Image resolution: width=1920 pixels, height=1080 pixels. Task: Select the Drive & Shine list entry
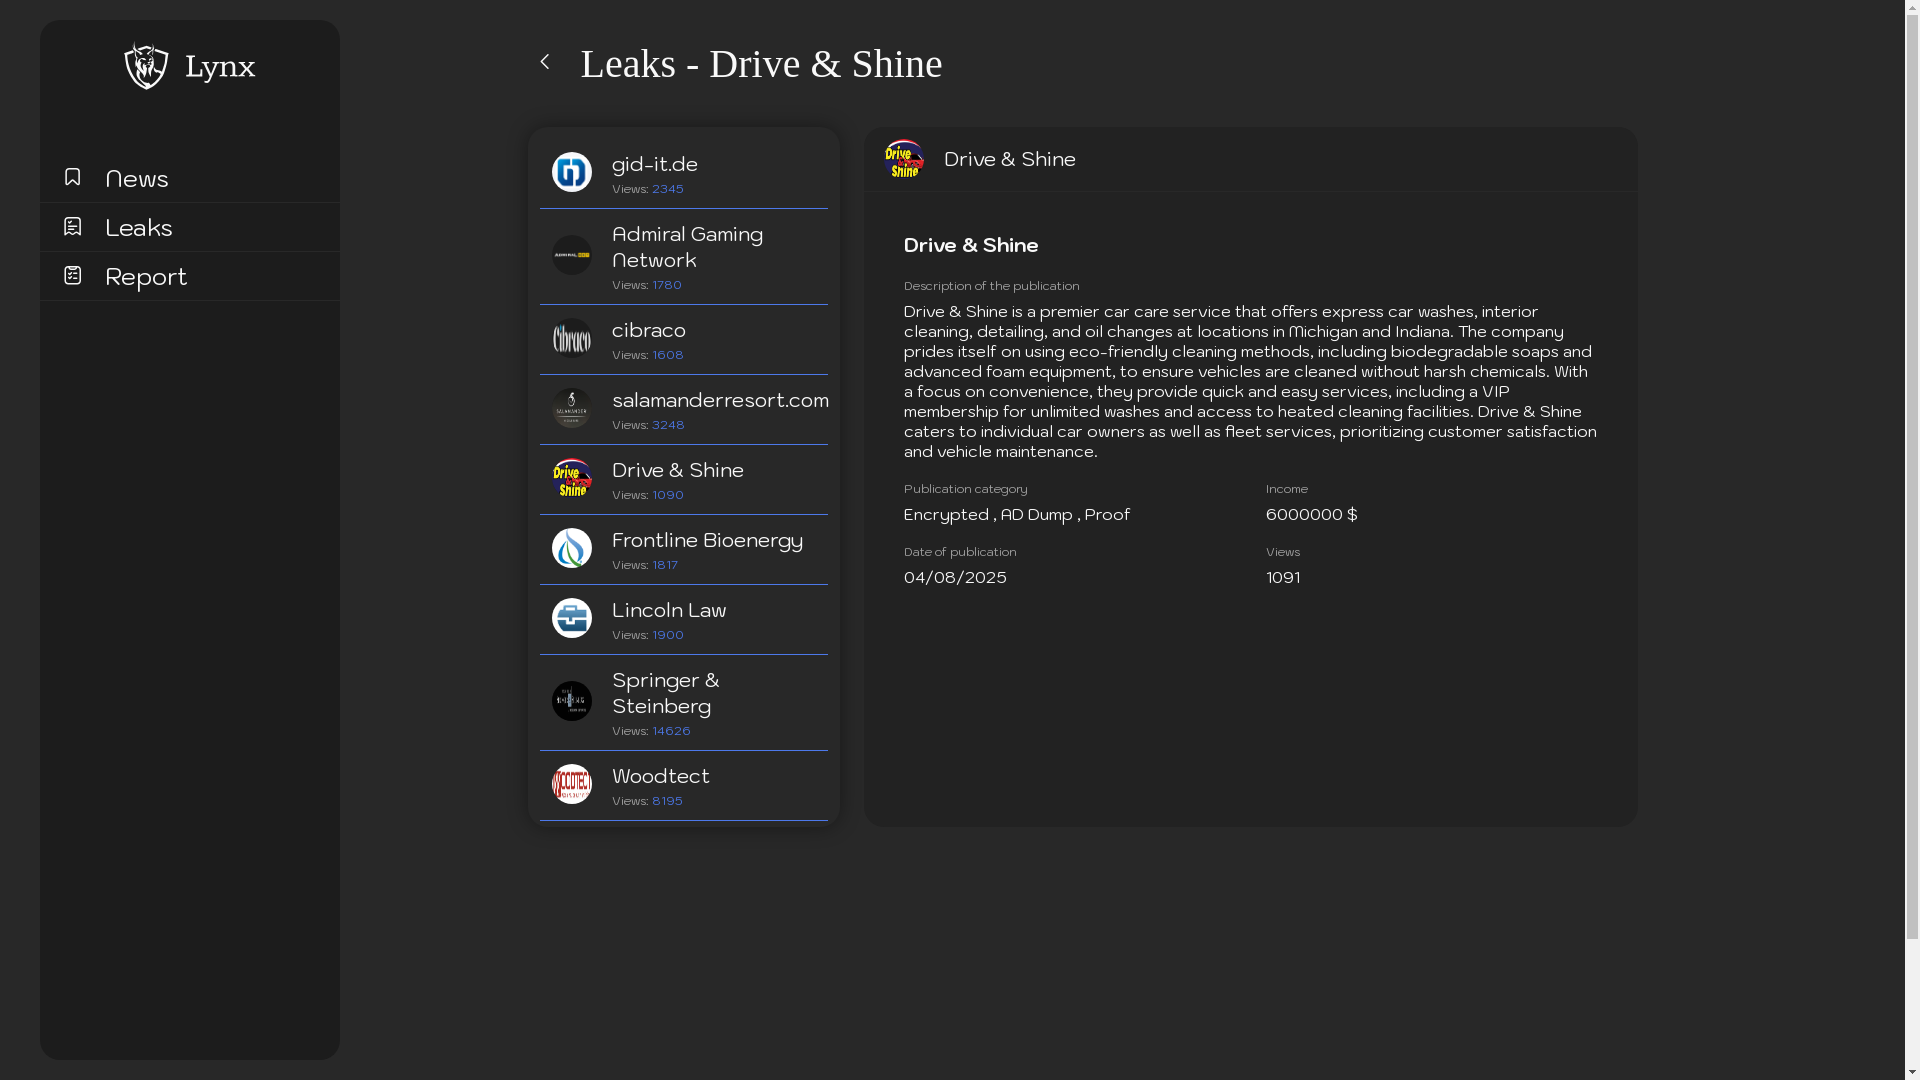678,471
